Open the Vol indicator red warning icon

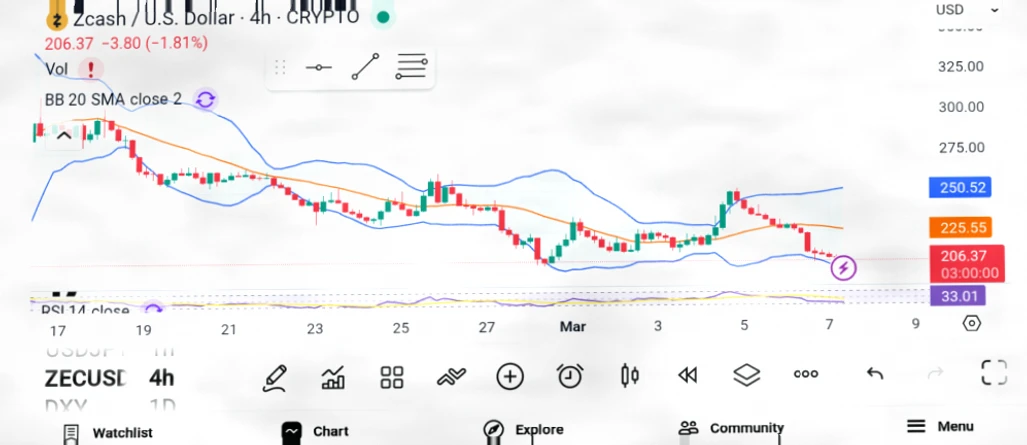90,69
